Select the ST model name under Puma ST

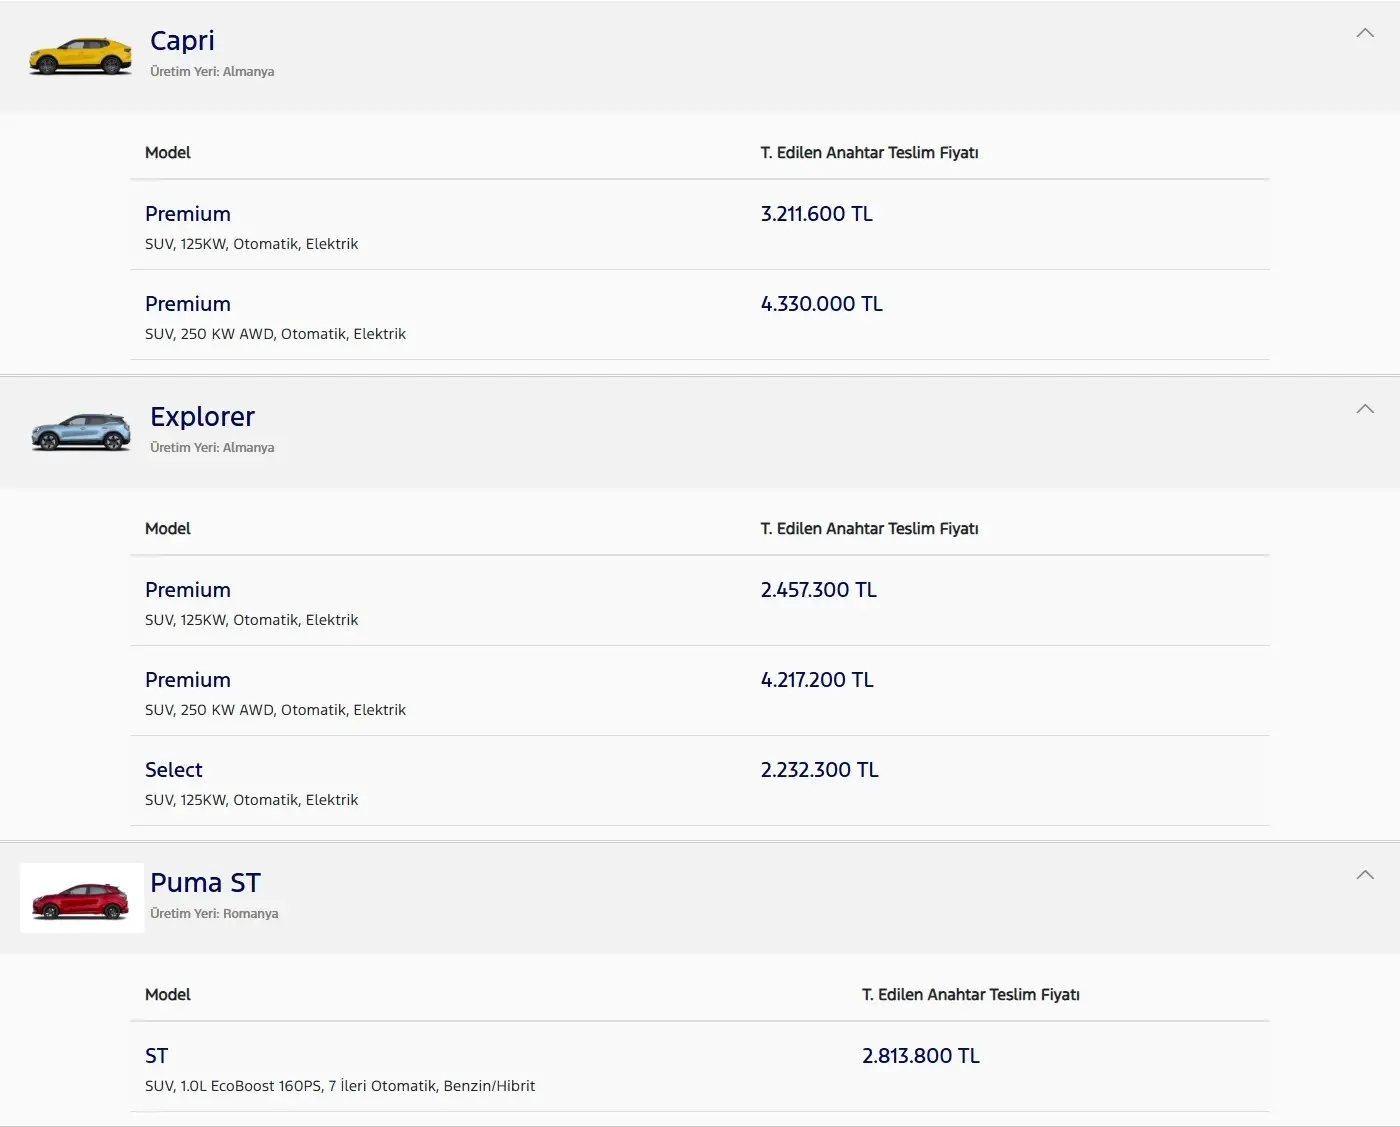pos(157,1056)
